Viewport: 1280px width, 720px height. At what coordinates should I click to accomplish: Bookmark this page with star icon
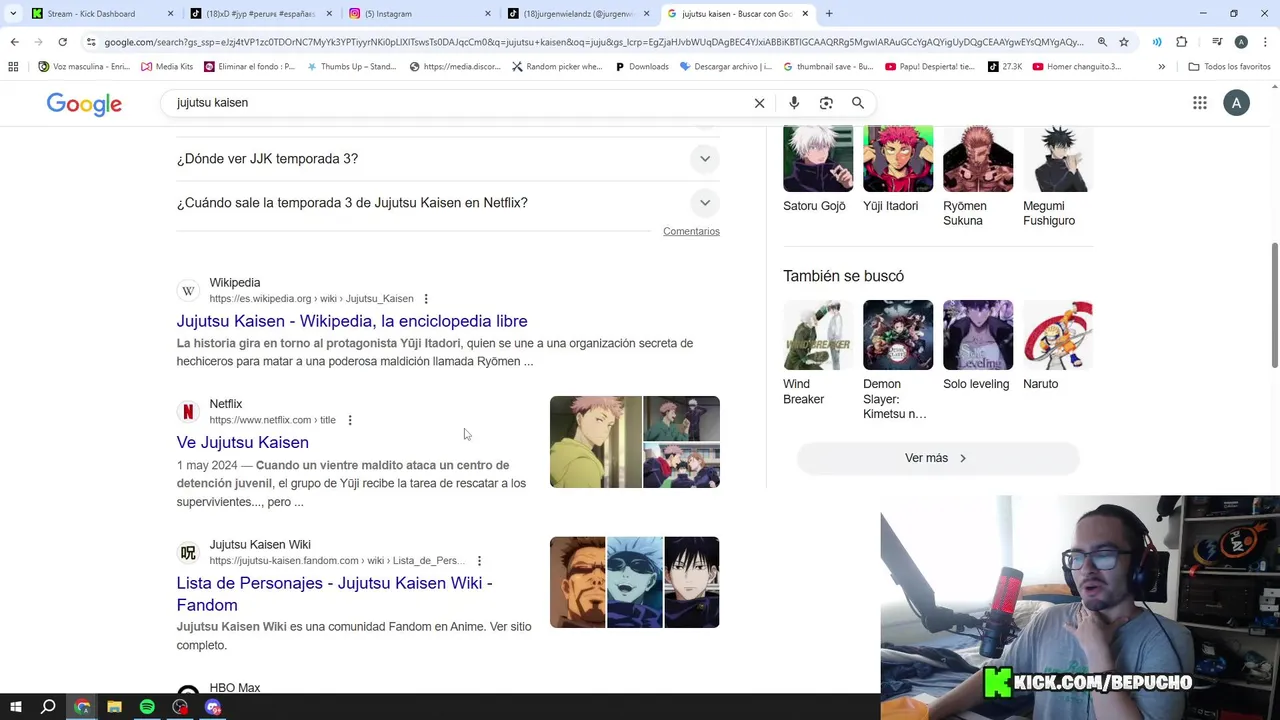1124,42
